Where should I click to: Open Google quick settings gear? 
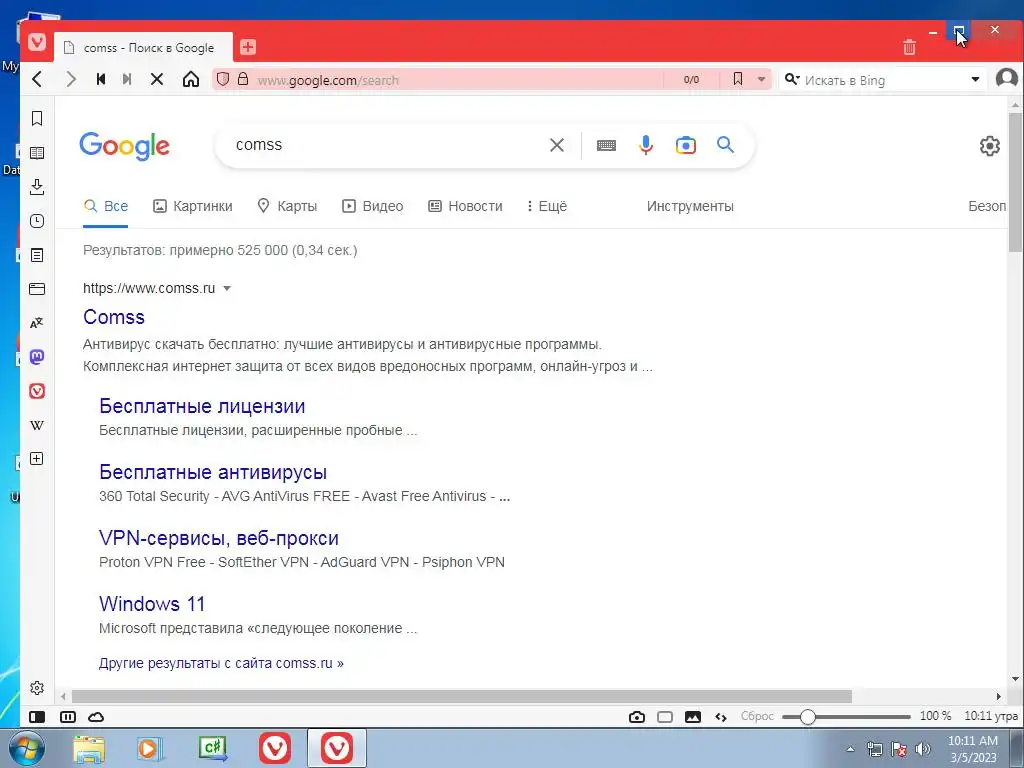(x=989, y=146)
